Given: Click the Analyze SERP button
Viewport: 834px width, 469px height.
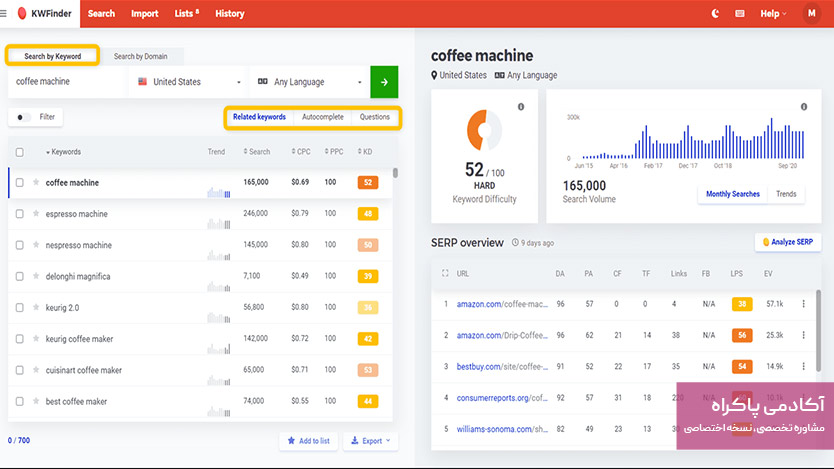Looking at the screenshot, I should coord(788,242).
